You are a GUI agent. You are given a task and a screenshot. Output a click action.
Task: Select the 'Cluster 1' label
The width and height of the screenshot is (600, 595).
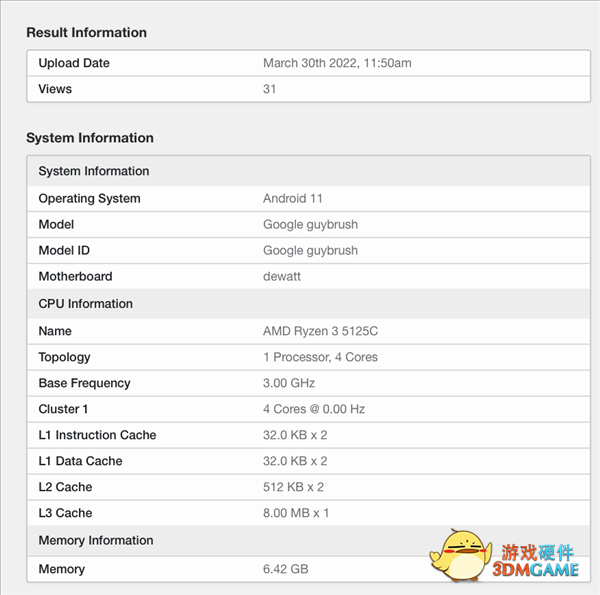[64, 409]
